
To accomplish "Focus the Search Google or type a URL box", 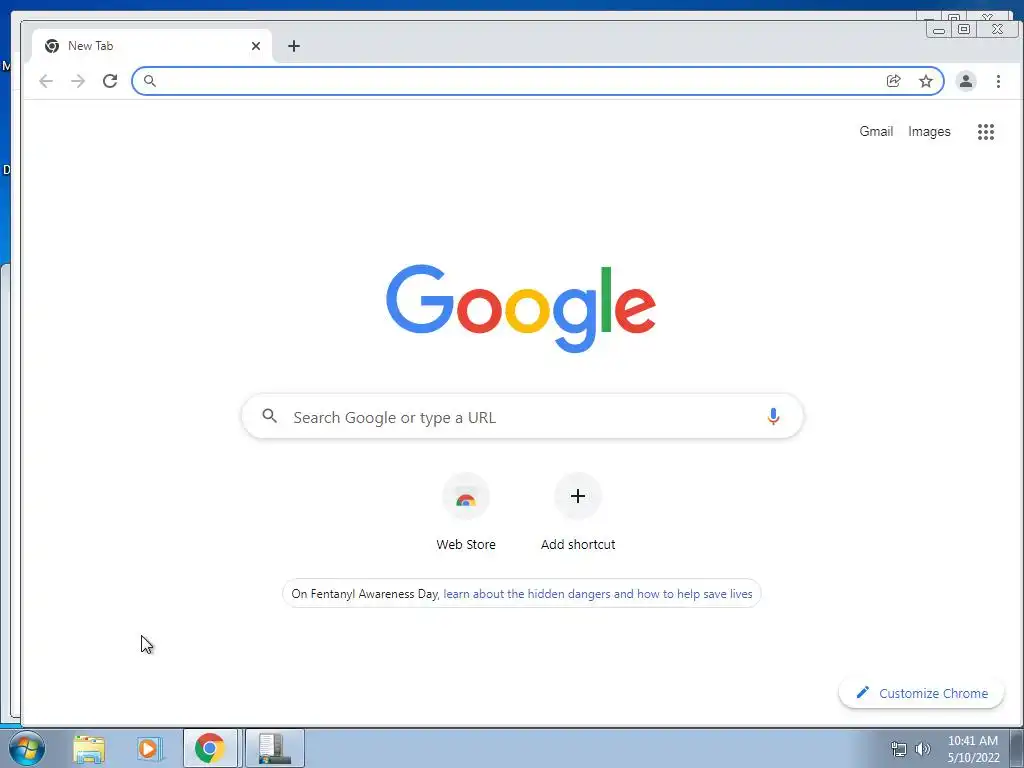I will click(522, 417).
